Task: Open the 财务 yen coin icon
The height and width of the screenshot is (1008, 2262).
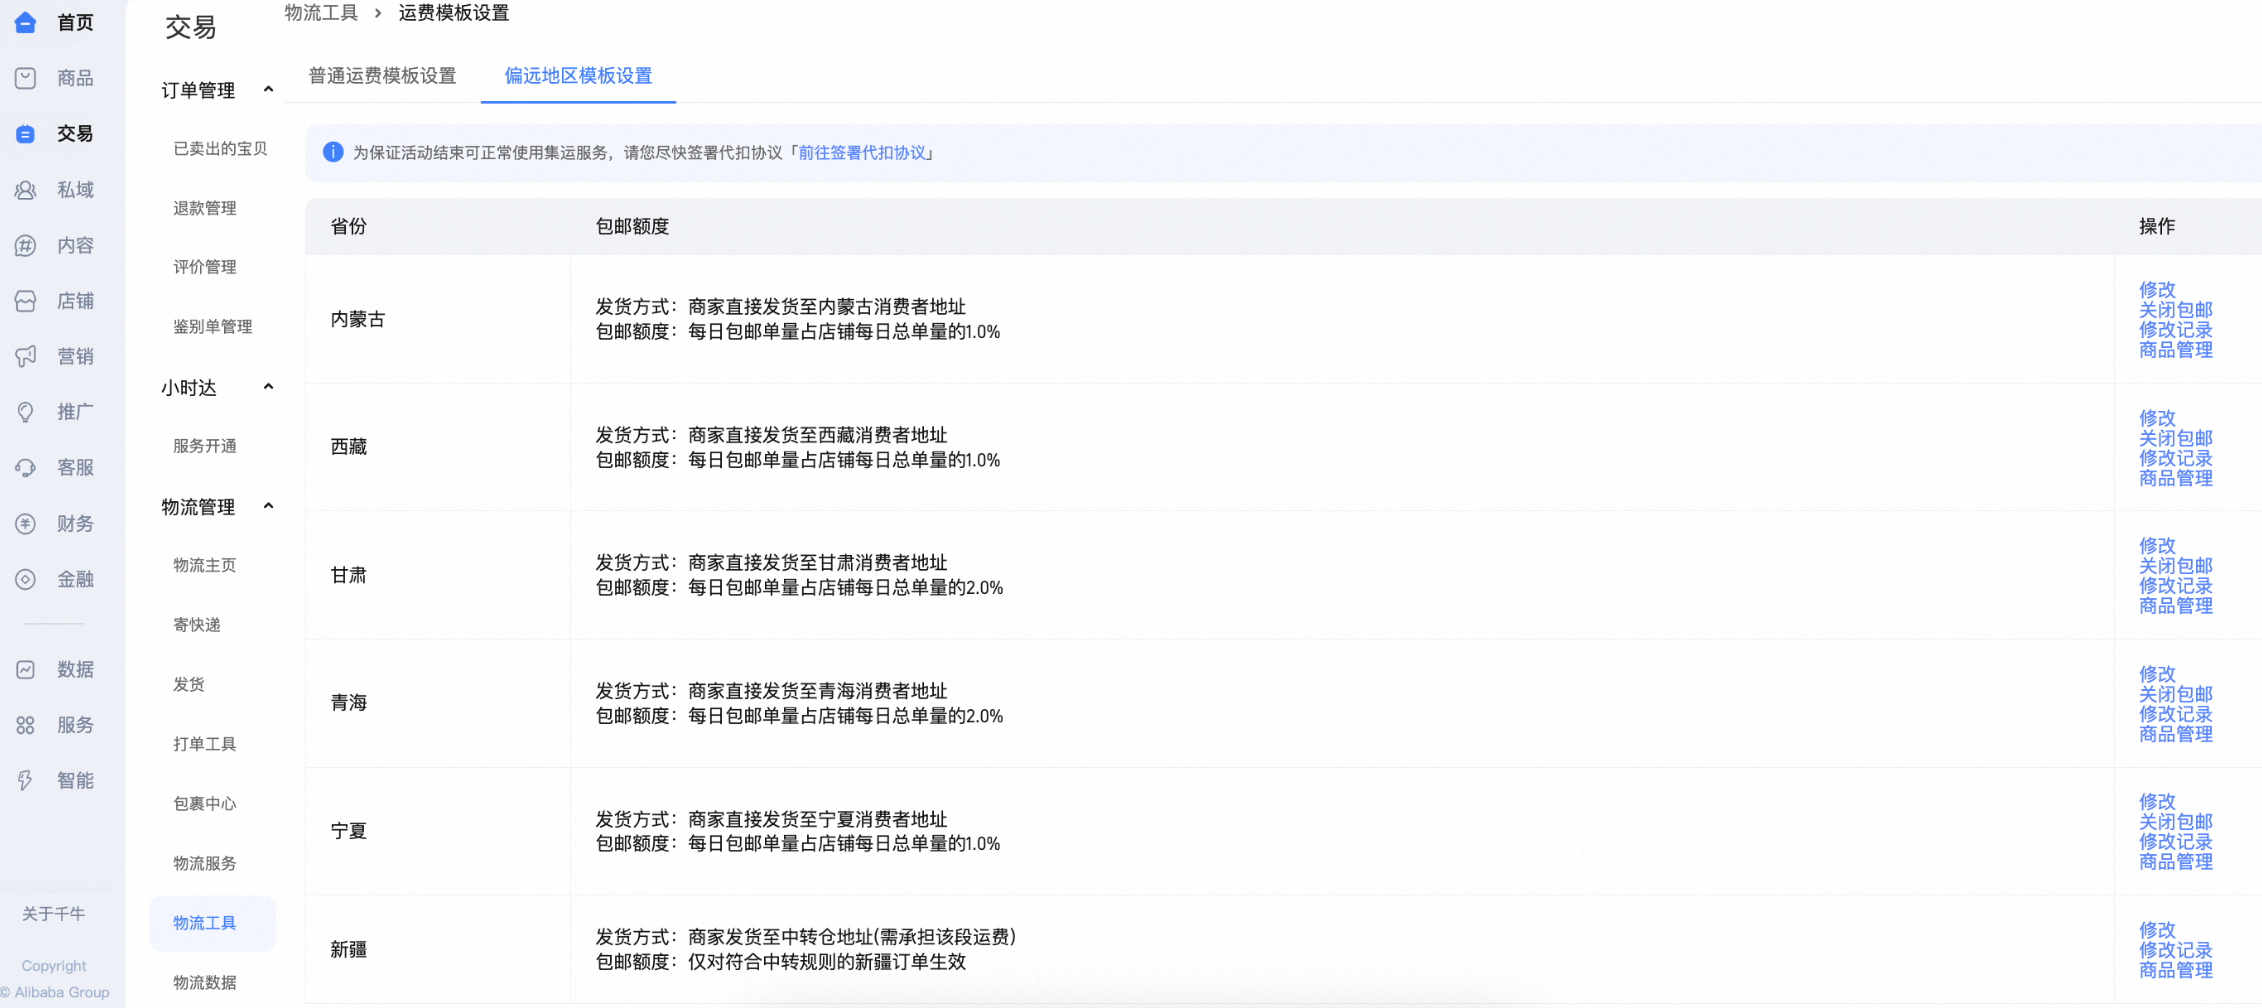Action: (x=26, y=524)
